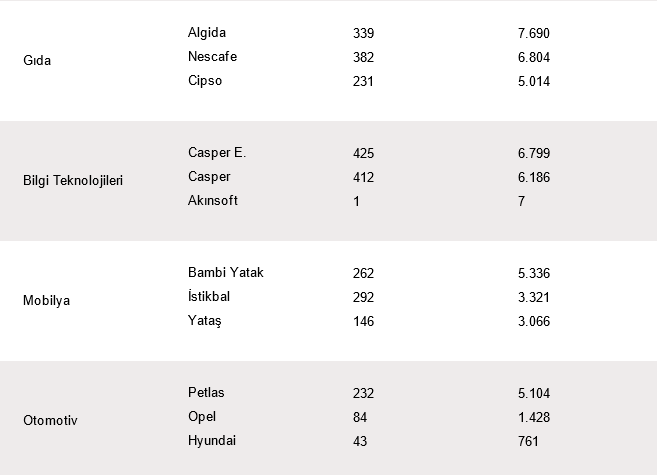Select the Bambi Yatak brand entry
This screenshot has width=657, height=475.
coord(226,273)
